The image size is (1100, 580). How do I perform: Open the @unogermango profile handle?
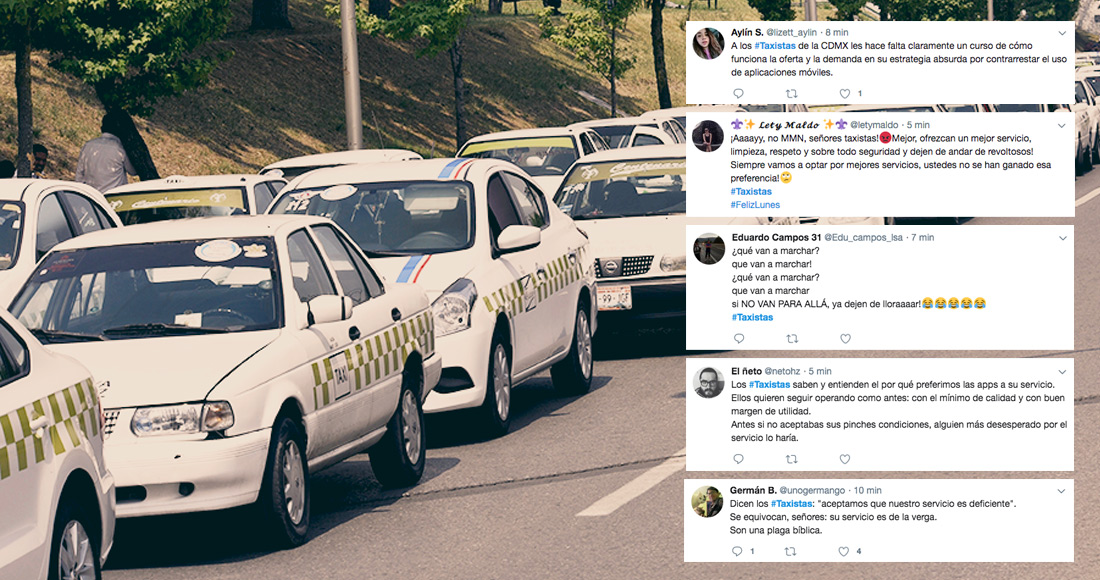pyautogui.click(x=812, y=490)
